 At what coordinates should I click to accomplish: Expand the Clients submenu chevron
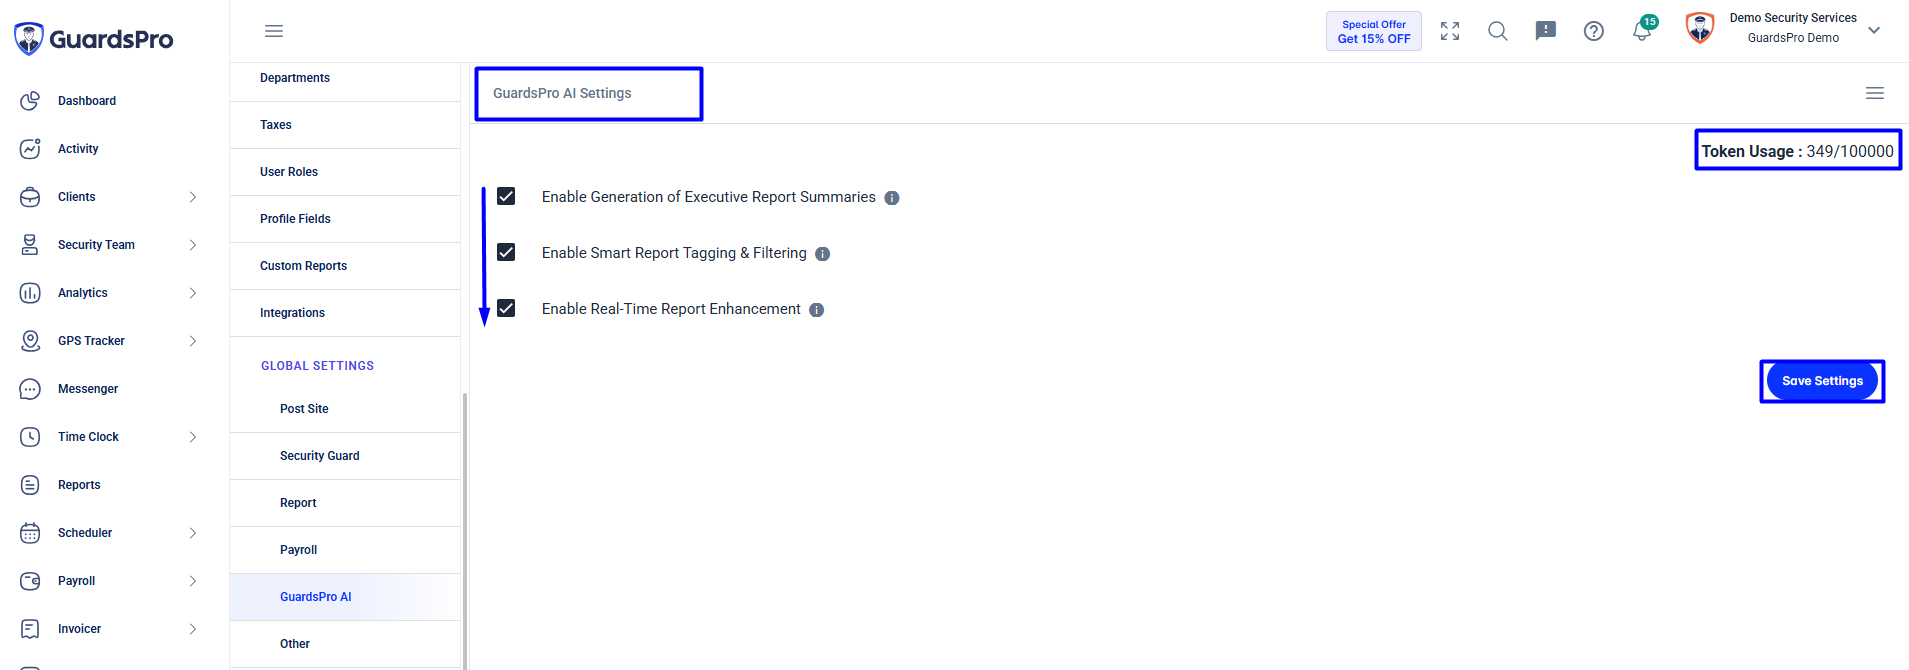pyautogui.click(x=193, y=197)
